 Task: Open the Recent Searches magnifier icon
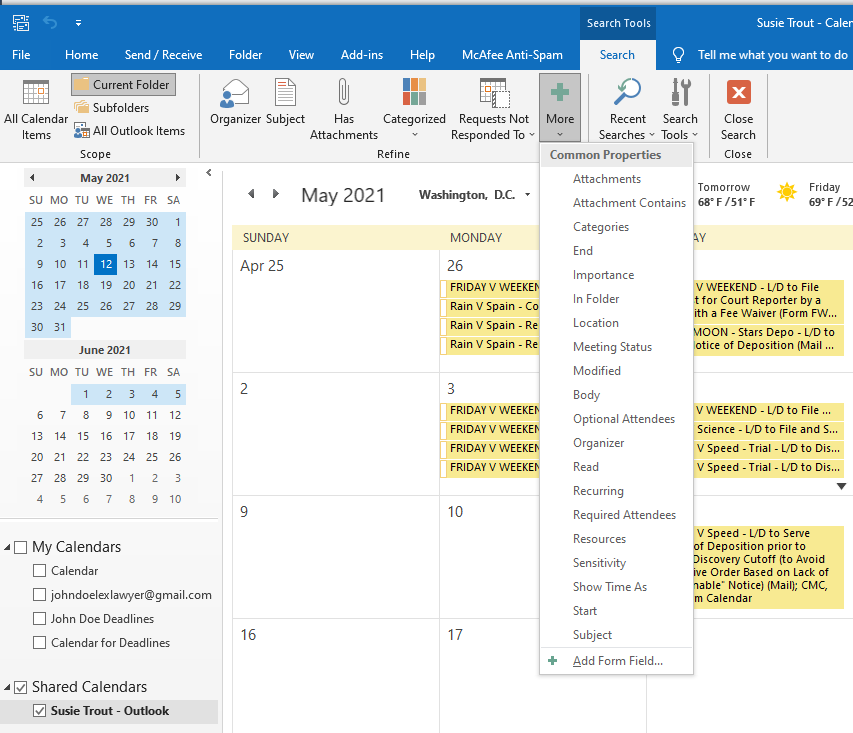628,93
